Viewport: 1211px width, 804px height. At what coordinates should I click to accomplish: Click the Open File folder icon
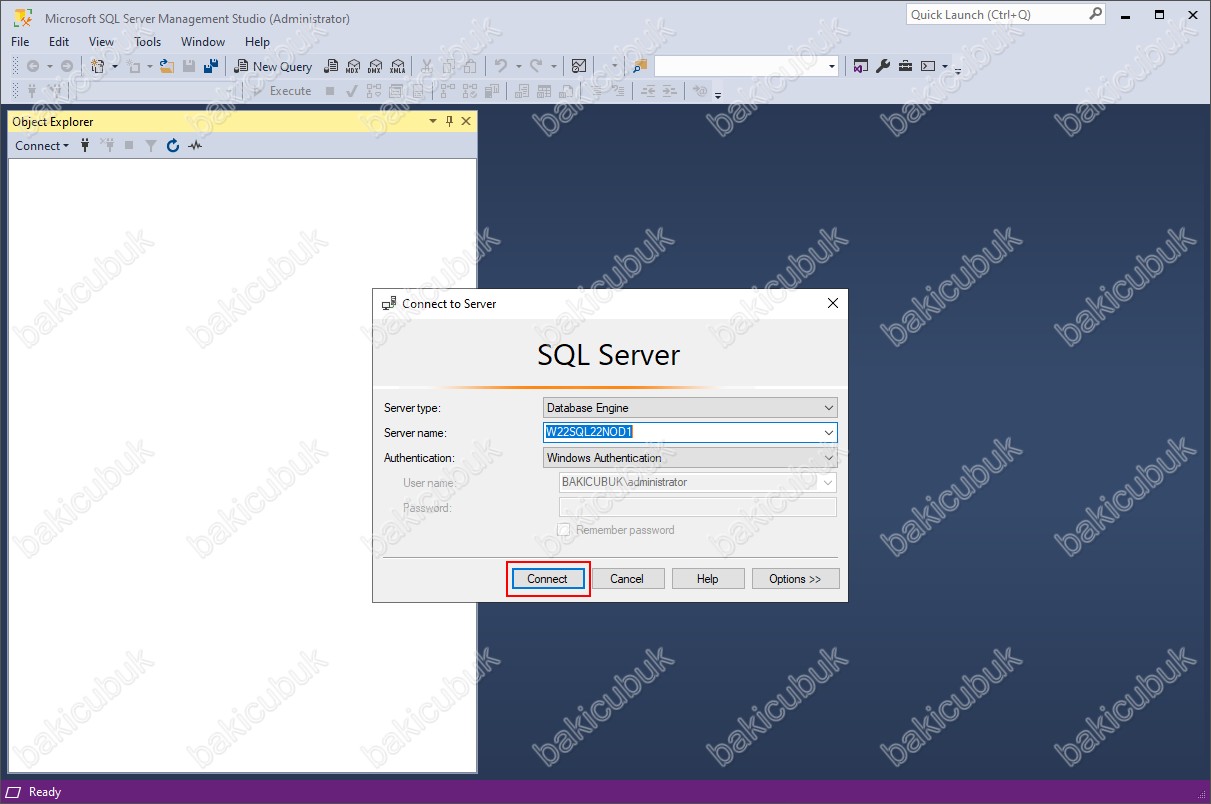click(x=167, y=66)
